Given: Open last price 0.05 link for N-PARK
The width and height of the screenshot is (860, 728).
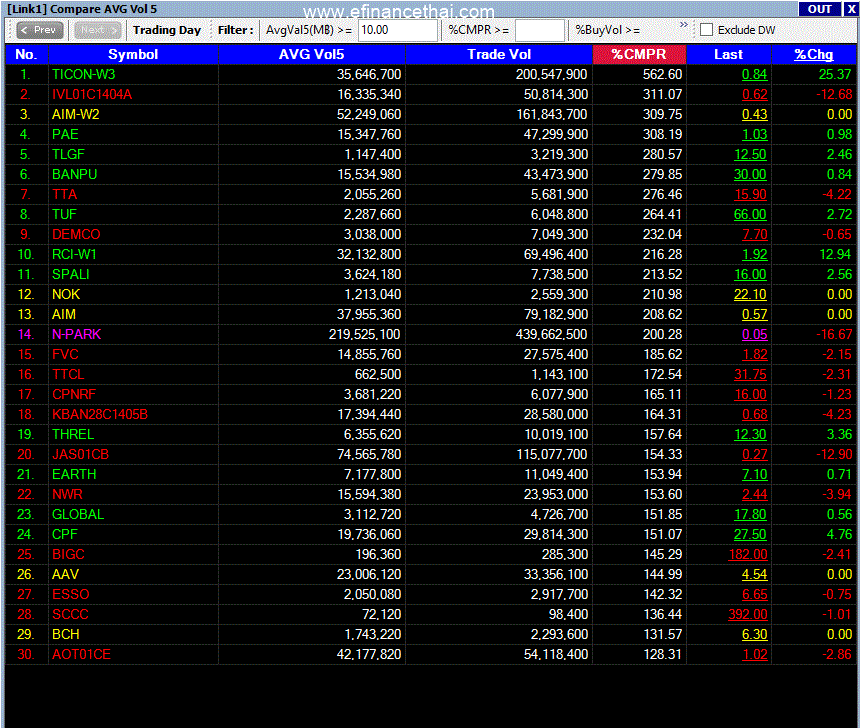Looking at the screenshot, I should tap(755, 334).
